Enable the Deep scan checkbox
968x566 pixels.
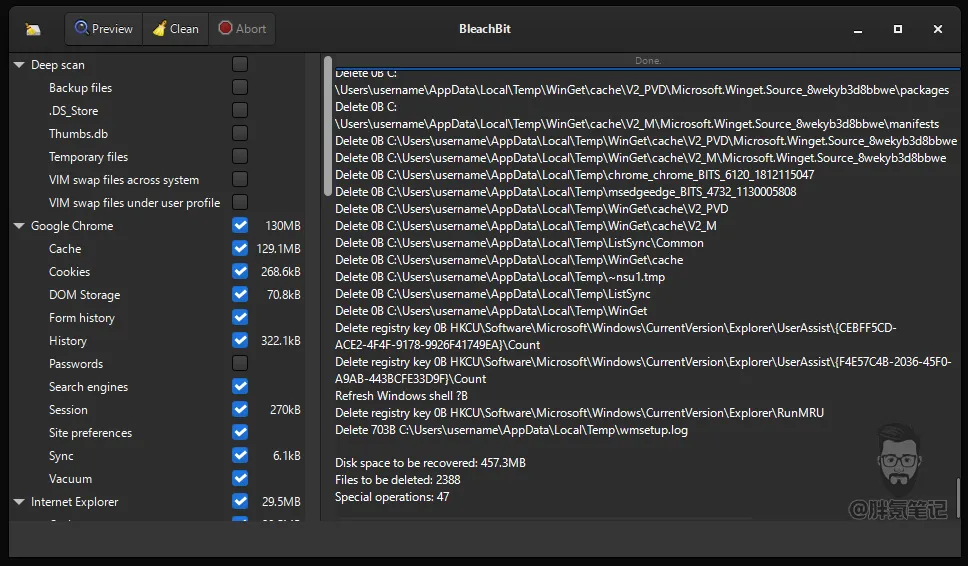240,64
